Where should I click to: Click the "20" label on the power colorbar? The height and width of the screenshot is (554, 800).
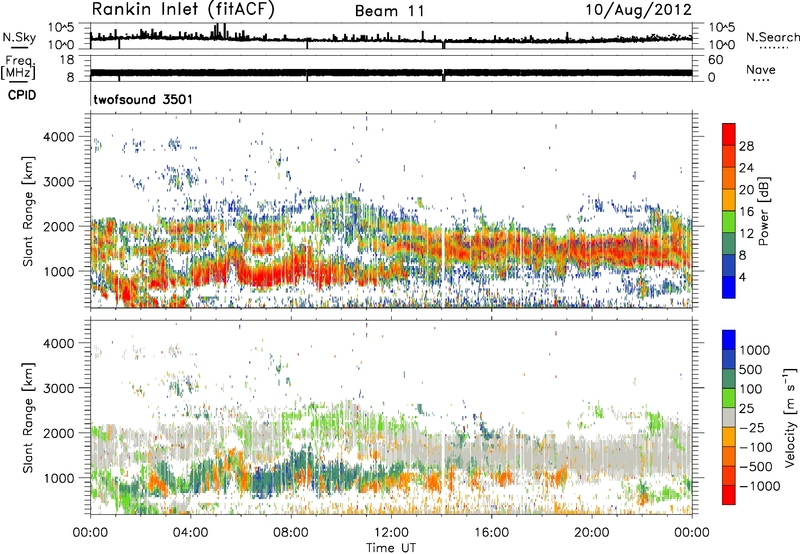[x=746, y=190]
